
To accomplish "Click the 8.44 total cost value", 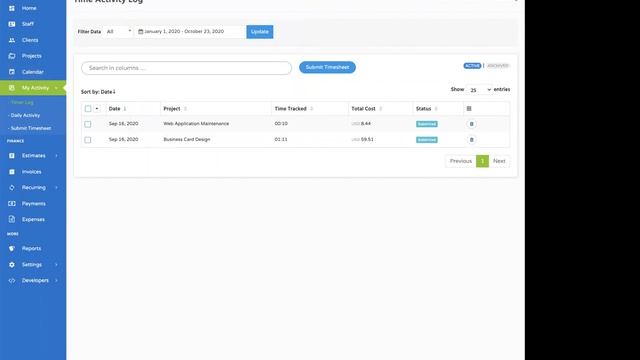I will click(x=366, y=123).
